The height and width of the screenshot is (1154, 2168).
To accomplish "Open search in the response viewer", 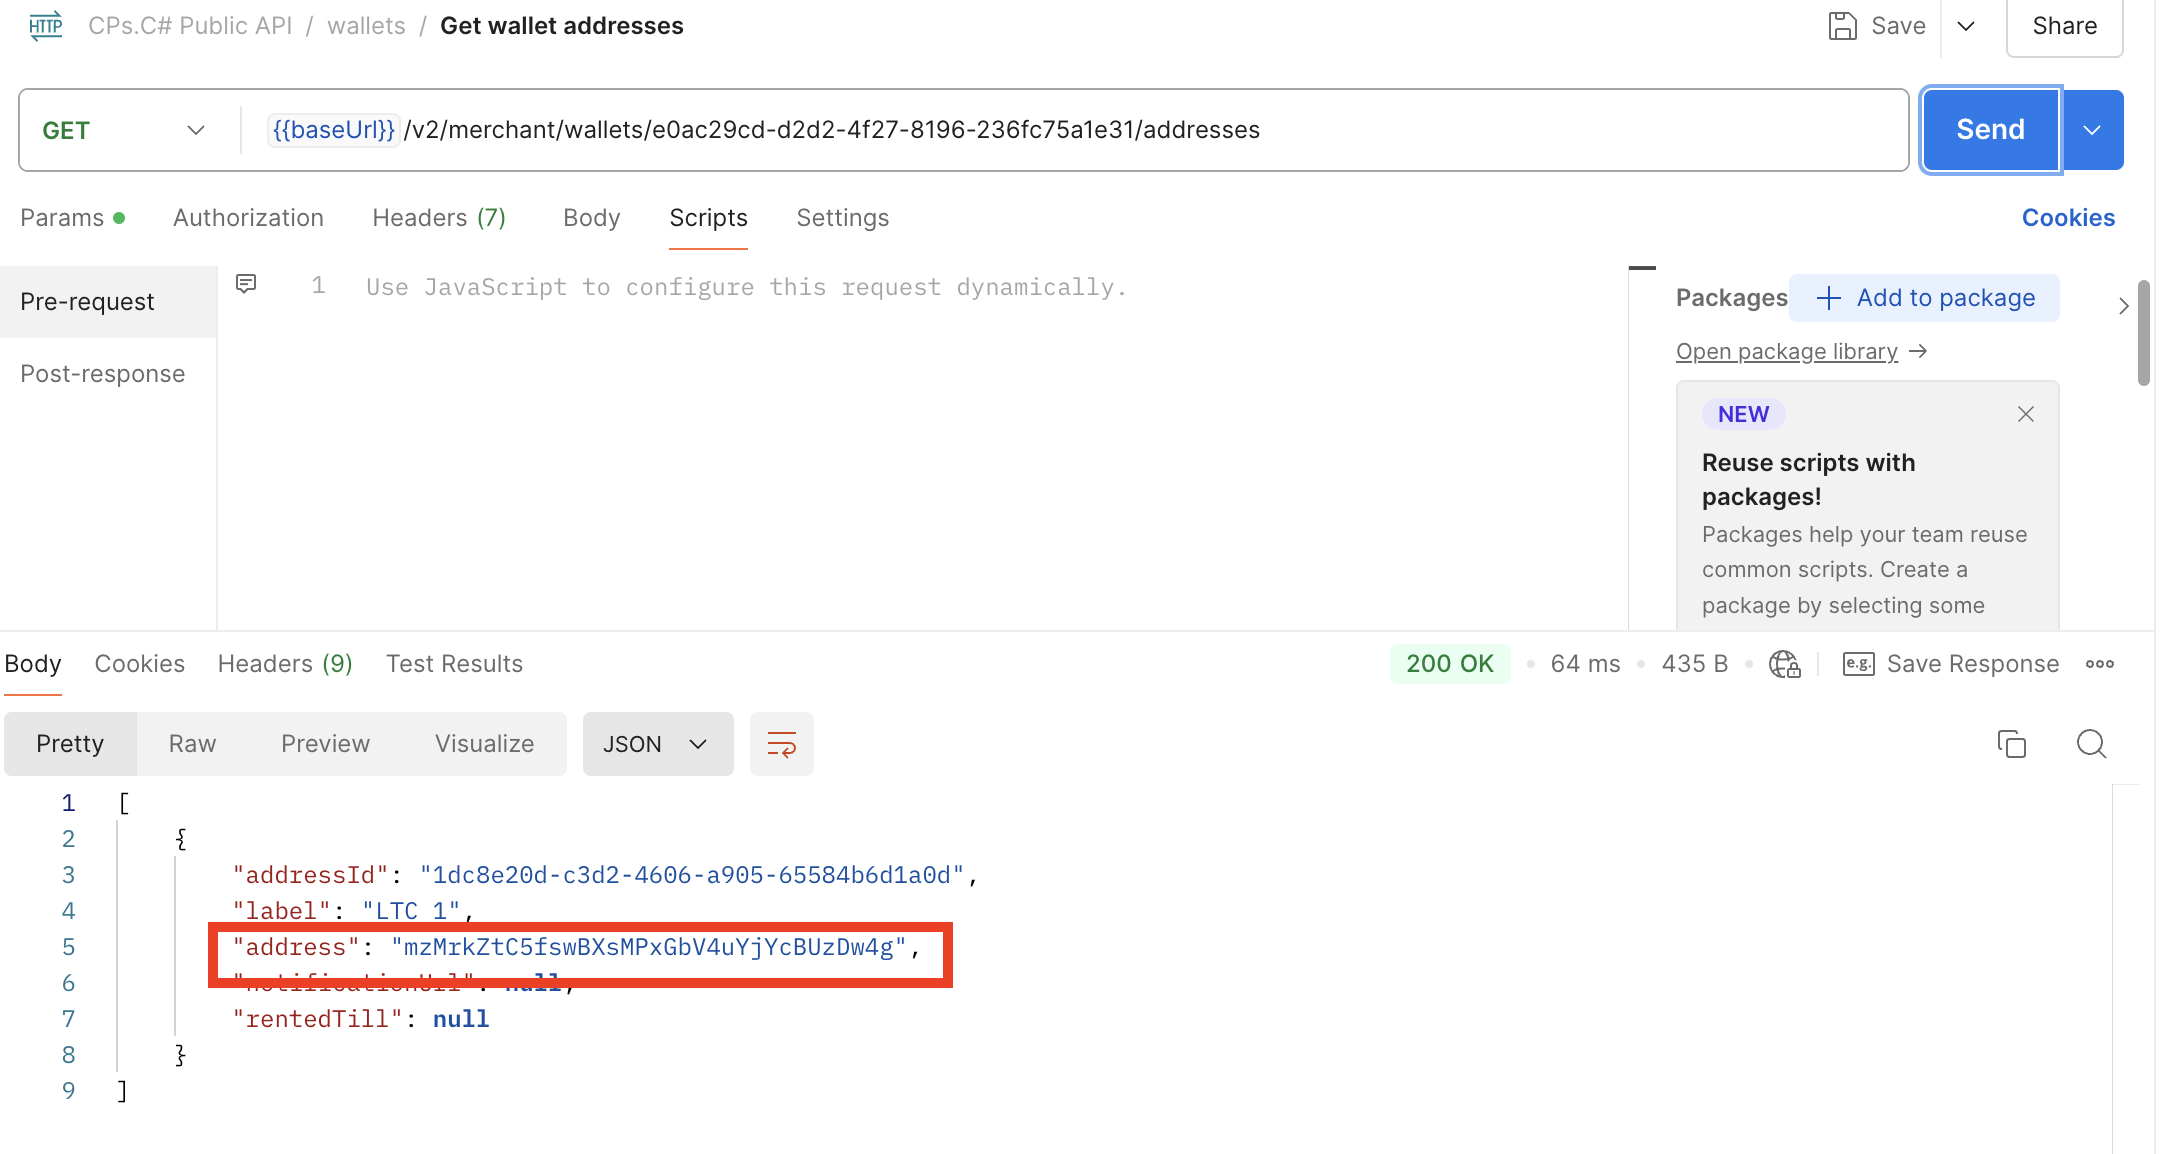I will [x=2091, y=744].
